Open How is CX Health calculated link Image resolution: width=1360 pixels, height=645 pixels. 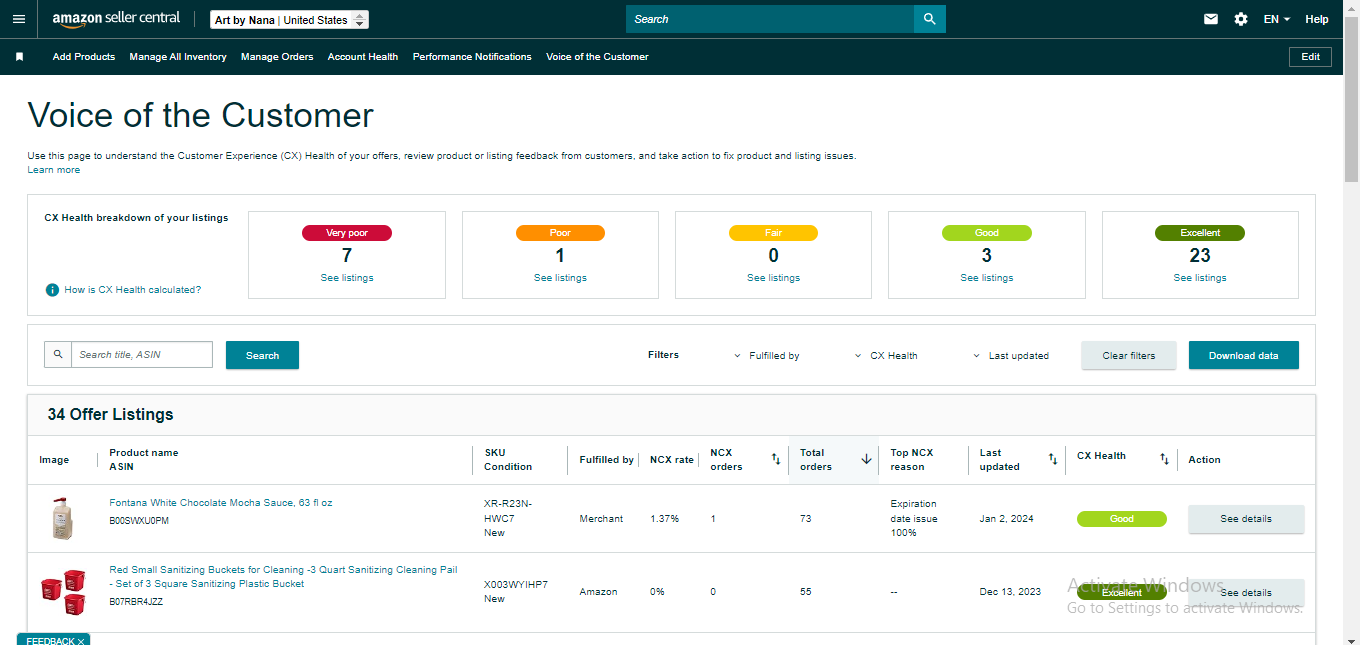[x=132, y=290]
